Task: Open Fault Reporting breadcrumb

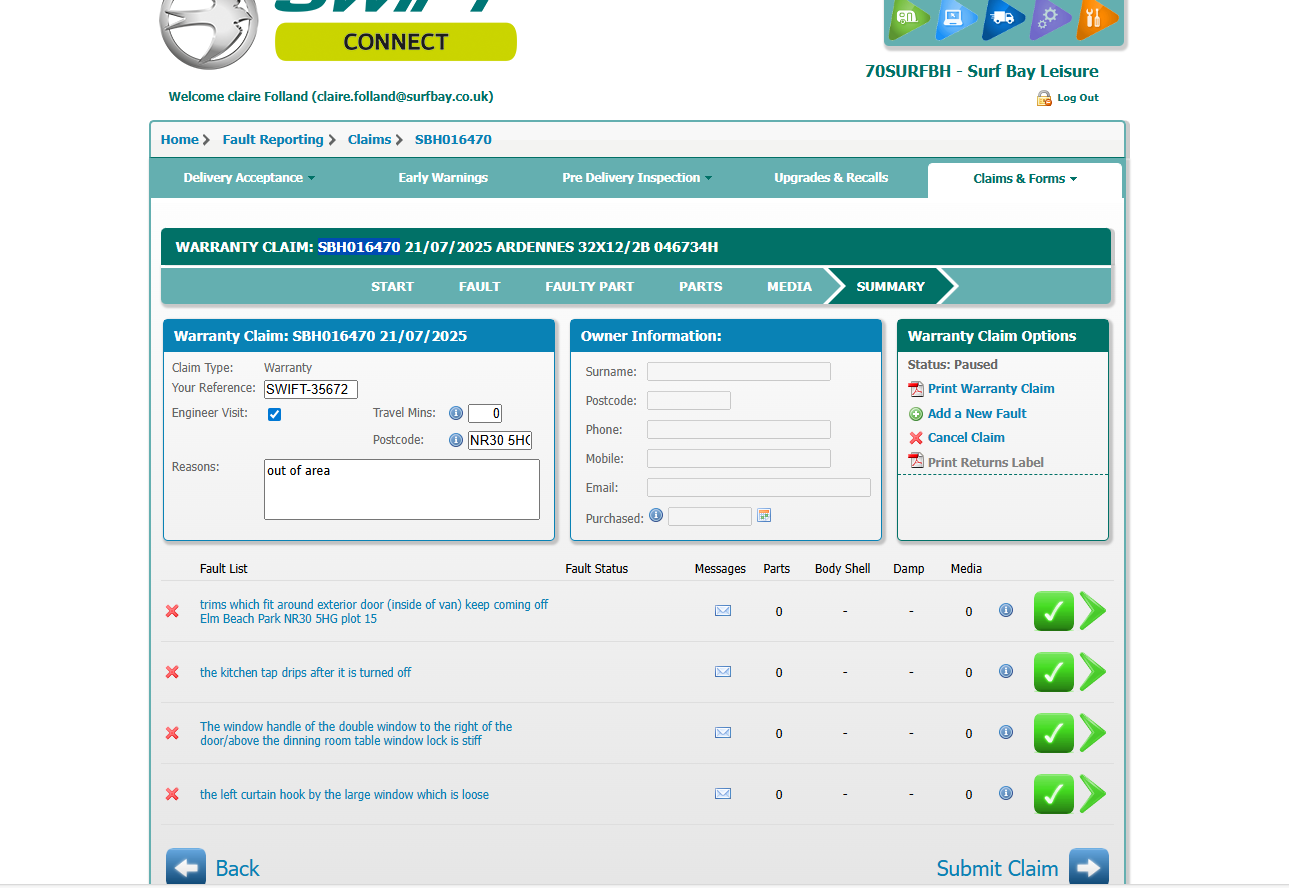Action: tap(273, 140)
